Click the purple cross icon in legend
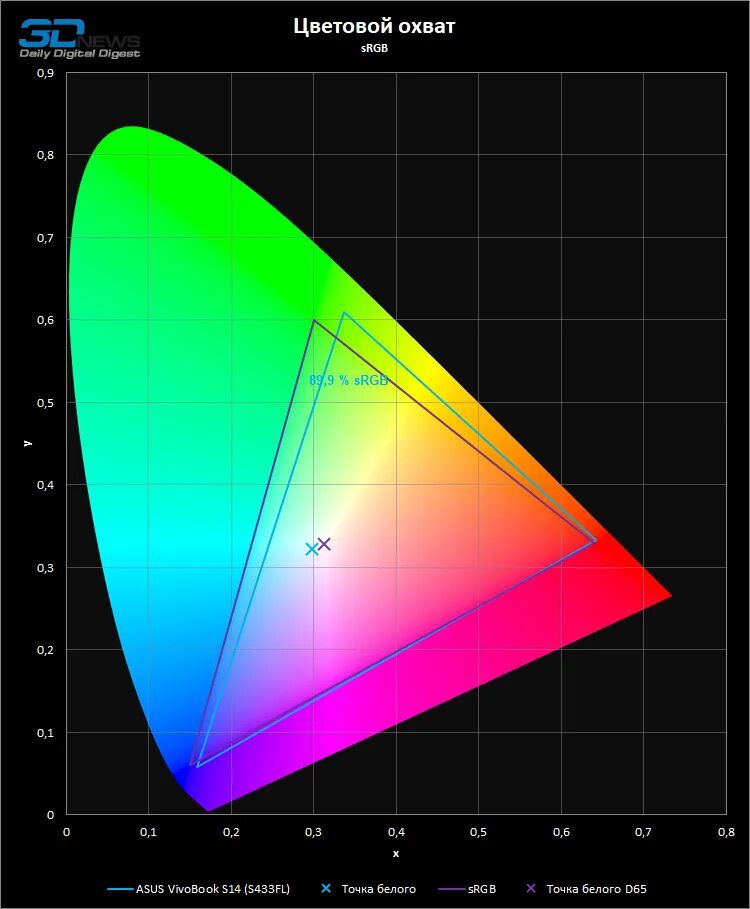This screenshot has width=750, height=909. (x=531, y=888)
